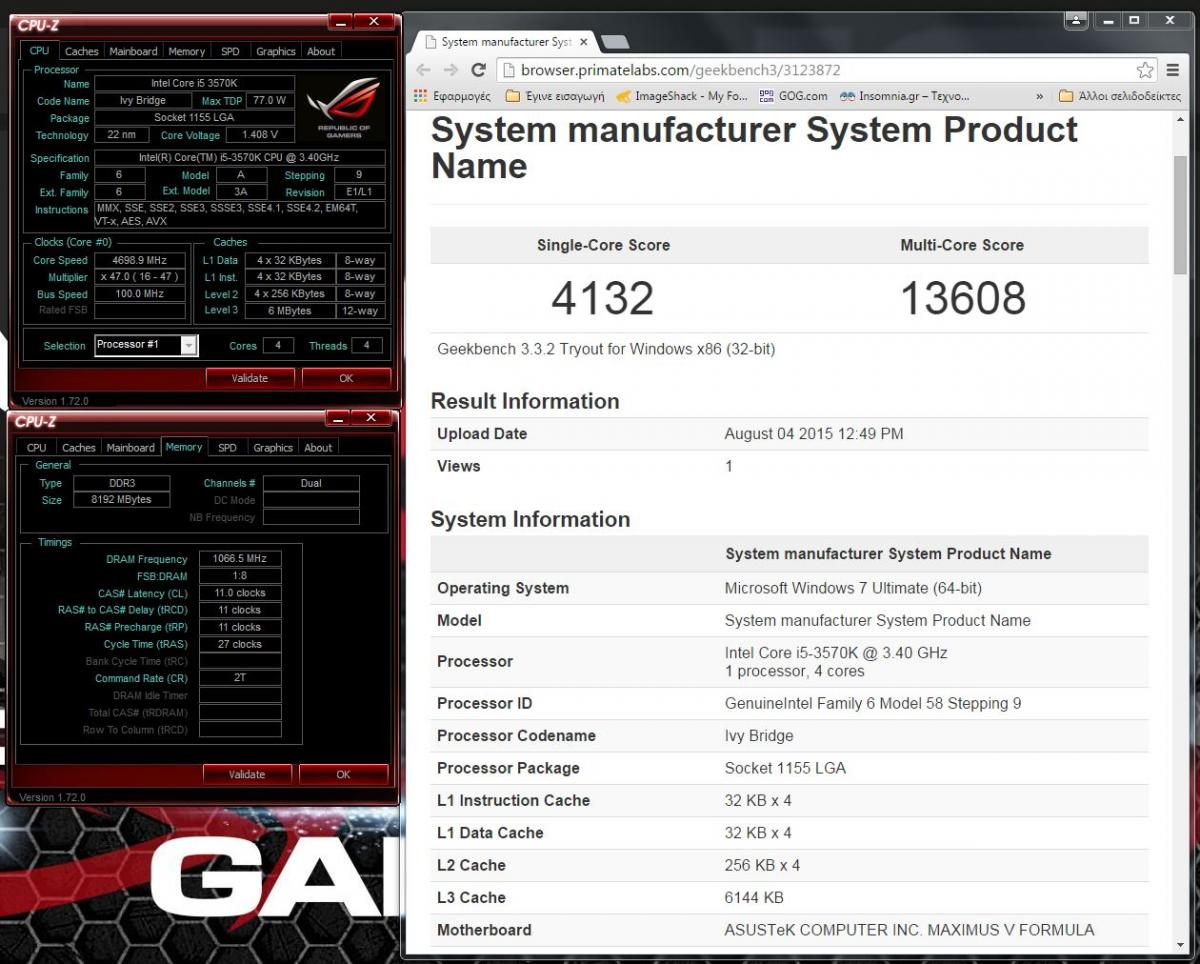The height and width of the screenshot is (964, 1200).
Task: Reload the Geekbench results page
Action: [x=478, y=70]
